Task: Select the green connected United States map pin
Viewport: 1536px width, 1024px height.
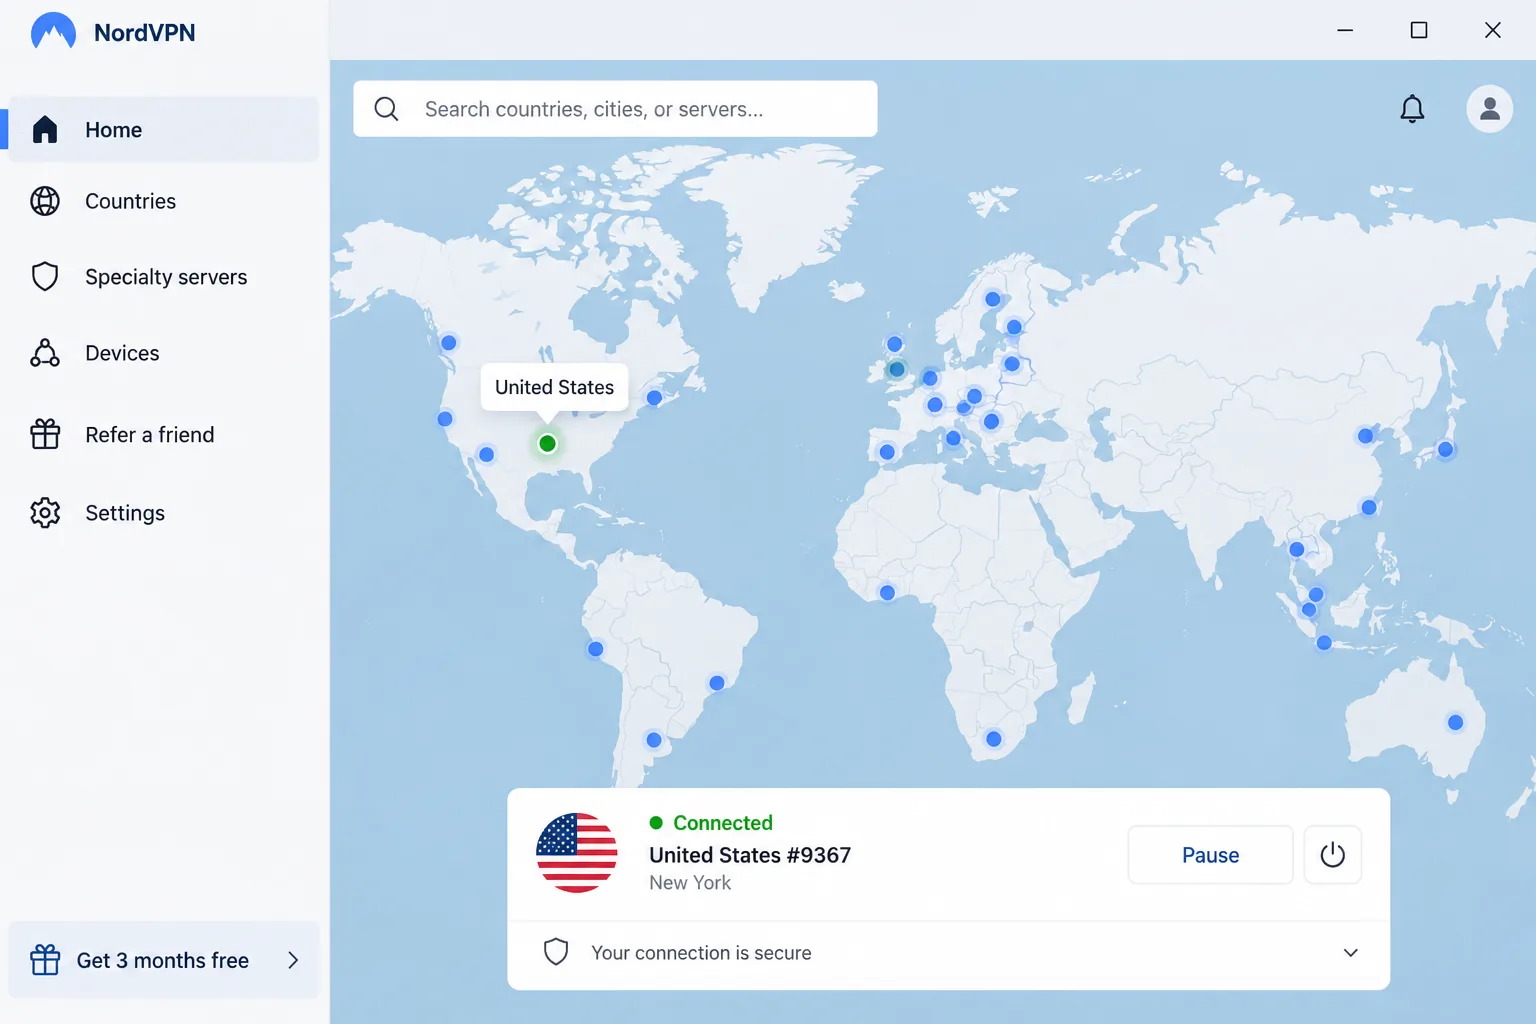Action: coord(547,443)
